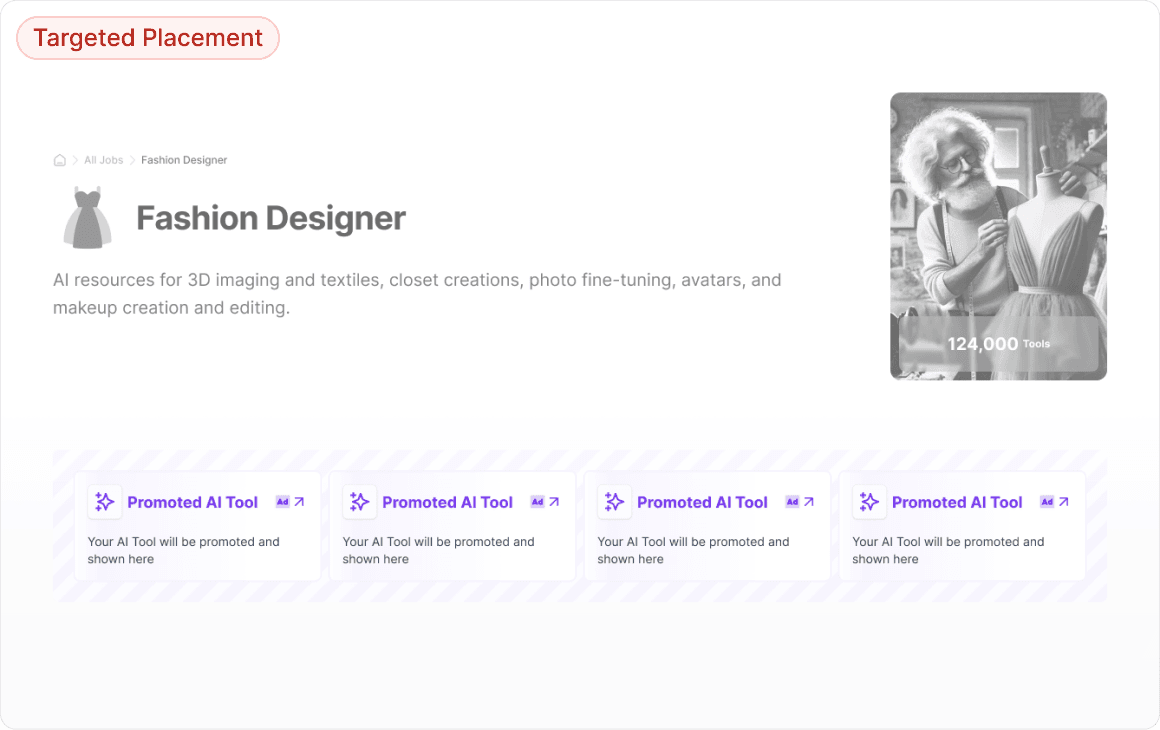The height and width of the screenshot is (730, 1160).
Task: Open the Targeted Placement pill
Action: 147,38
